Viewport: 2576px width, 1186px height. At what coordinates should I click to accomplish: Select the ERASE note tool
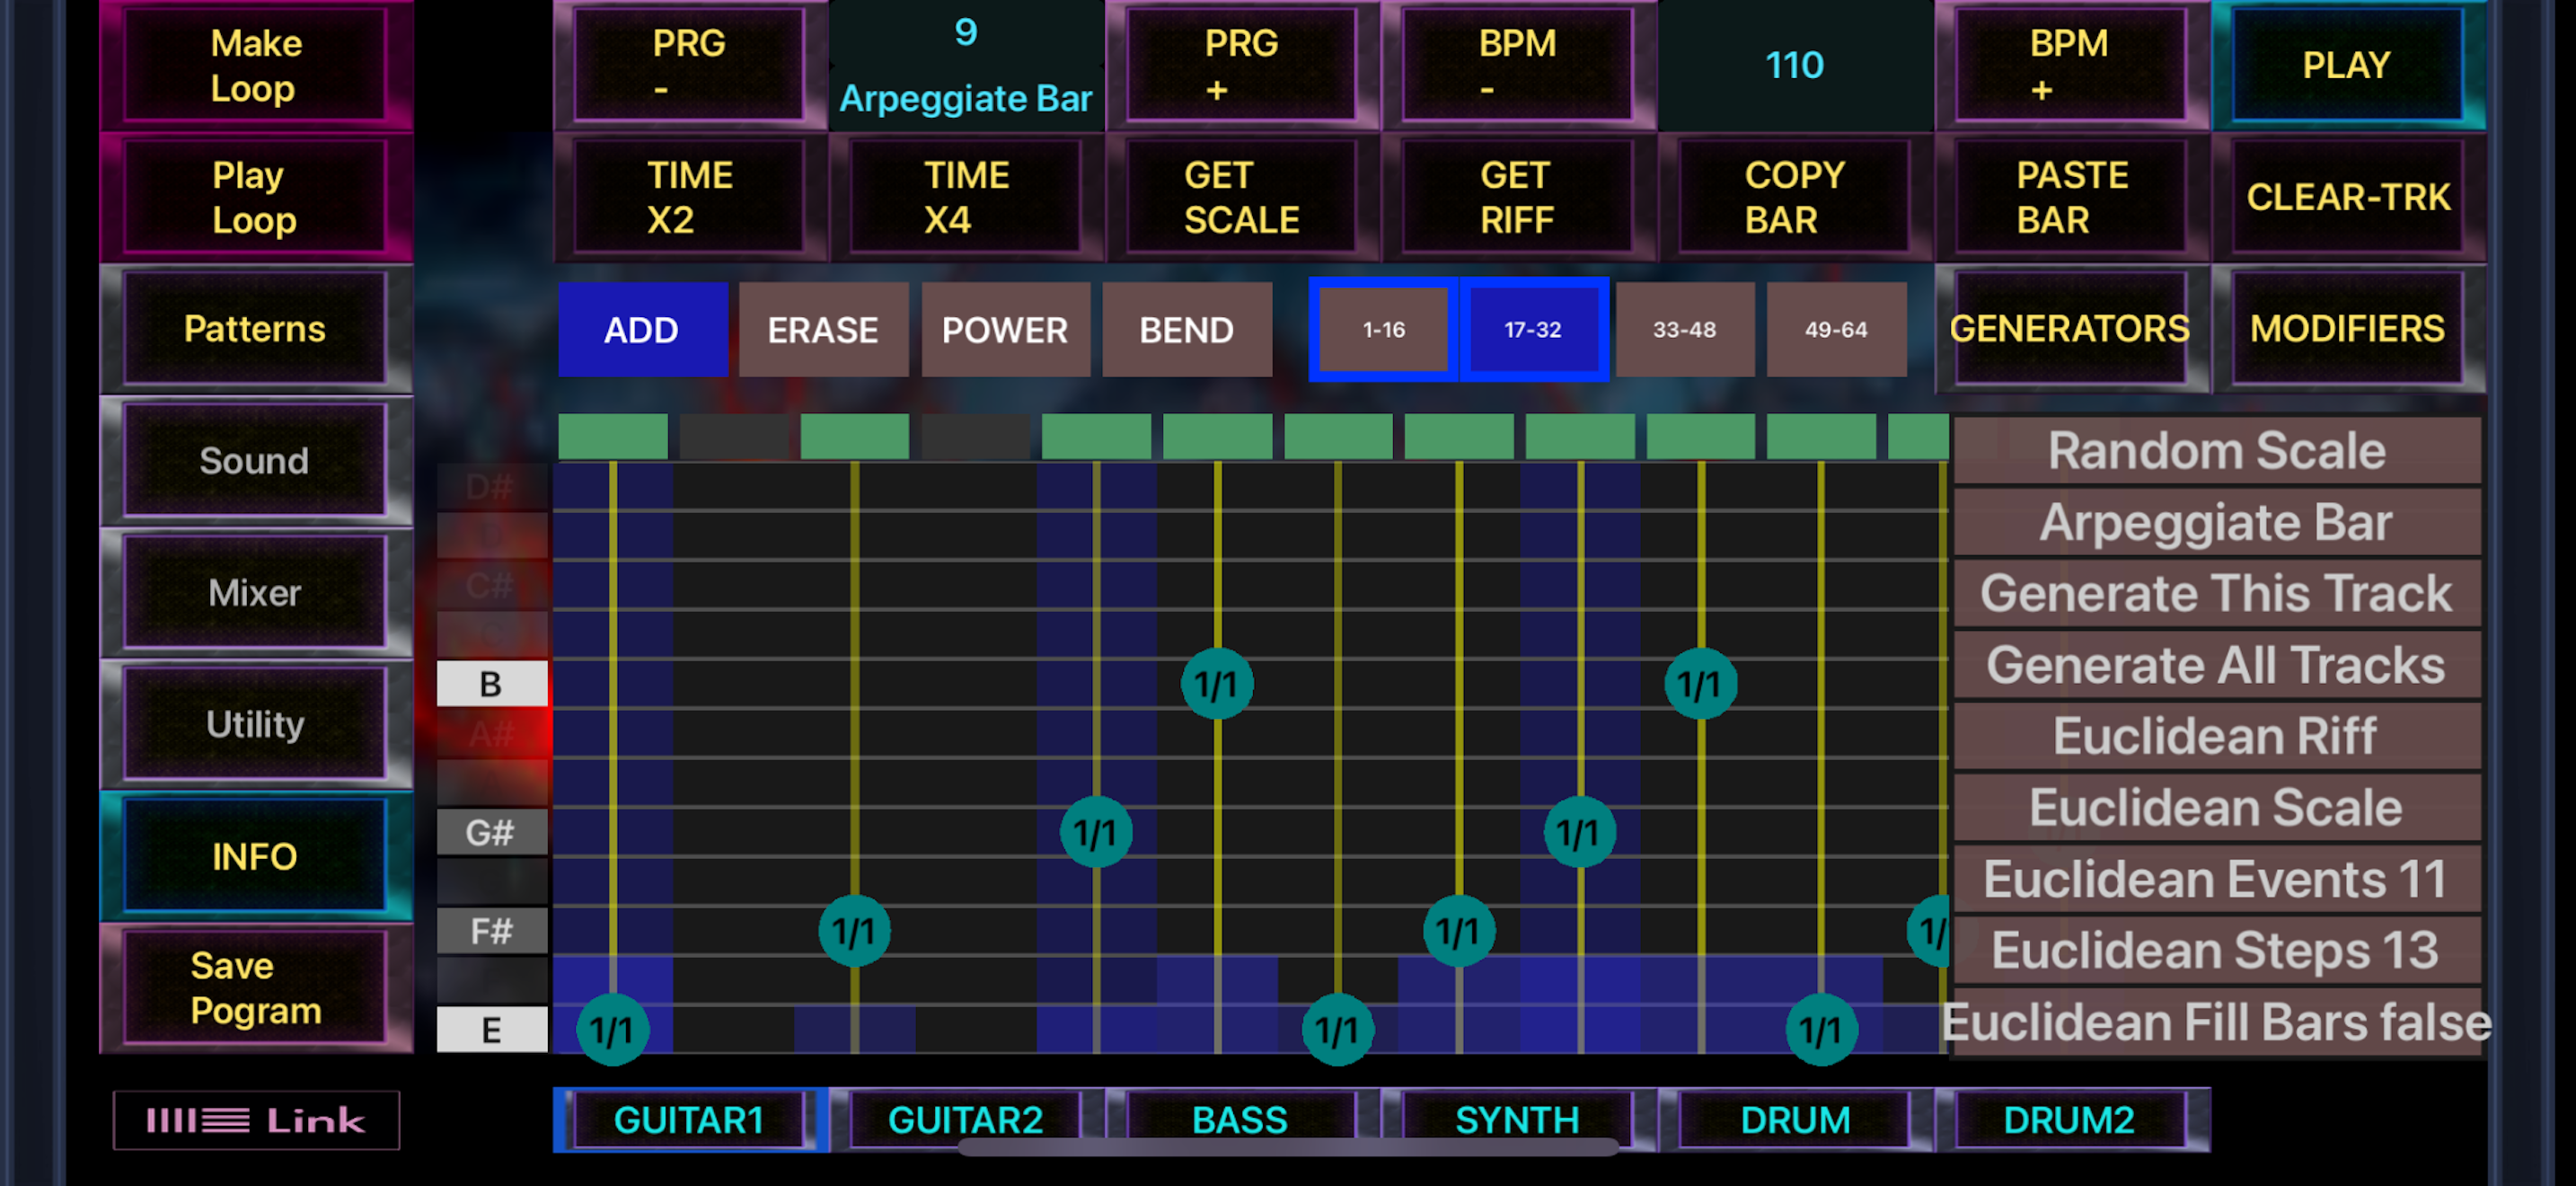[x=822, y=329]
